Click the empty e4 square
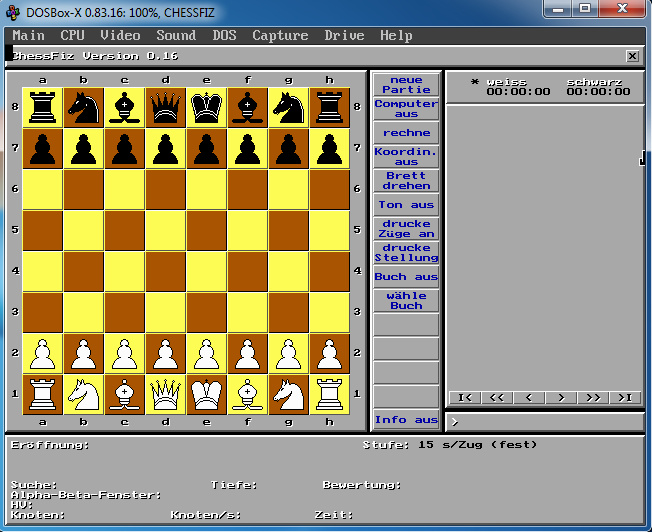 (x=207, y=272)
